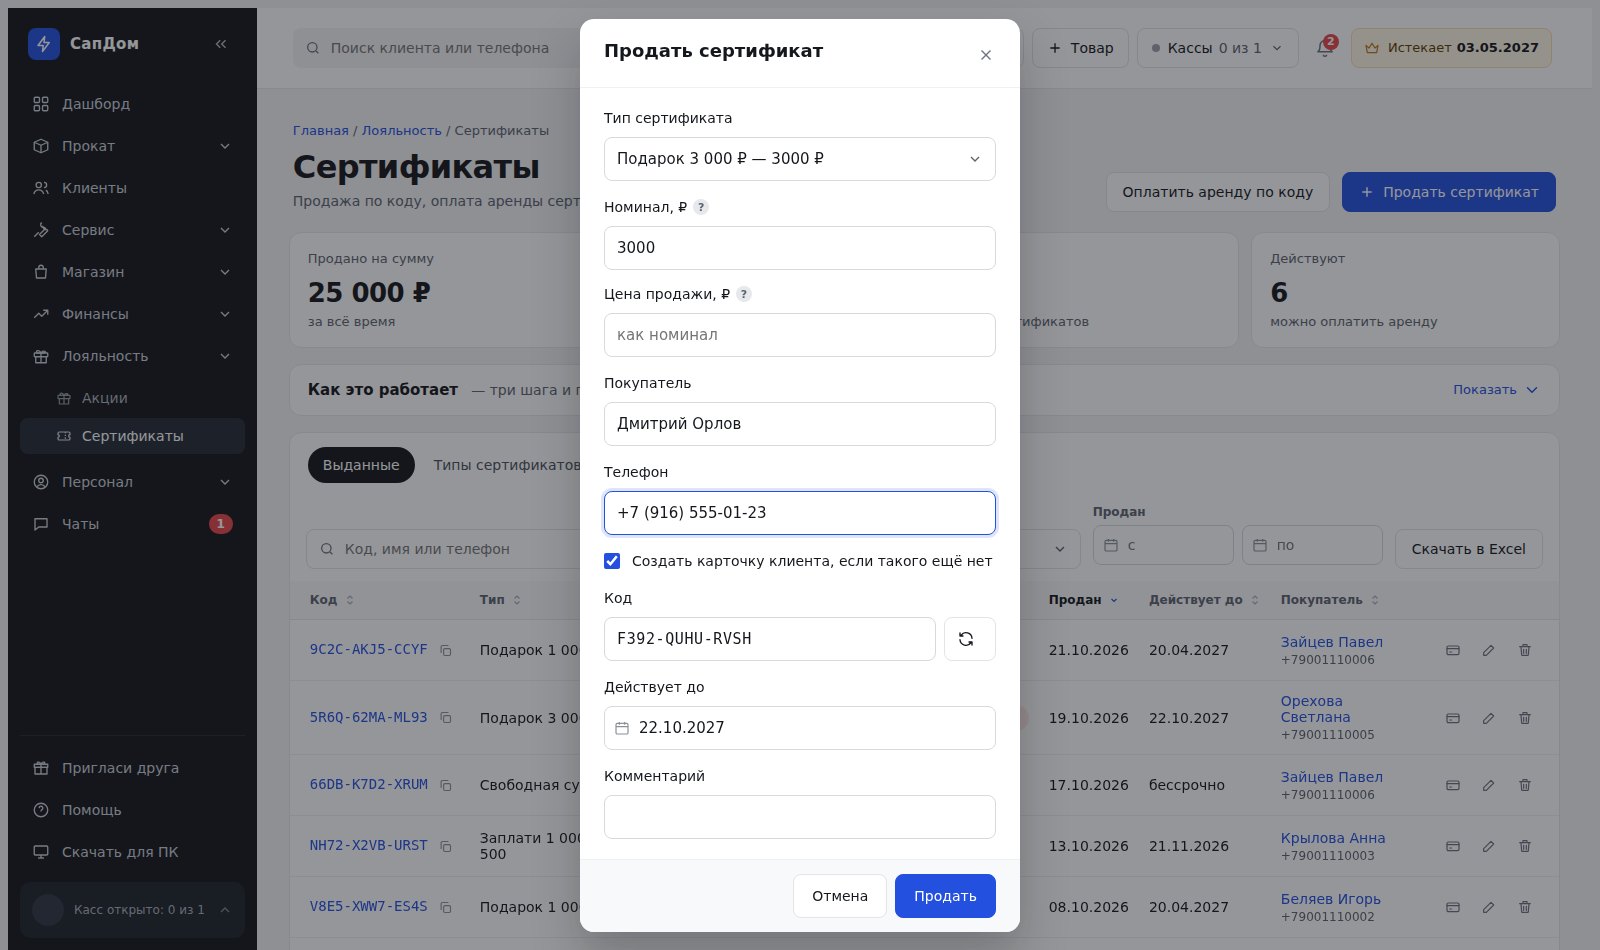Click the Комментарий input field

tap(800, 817)
